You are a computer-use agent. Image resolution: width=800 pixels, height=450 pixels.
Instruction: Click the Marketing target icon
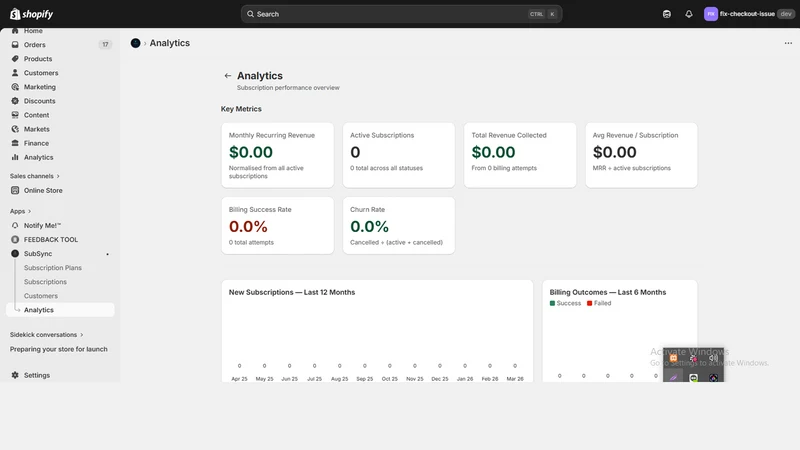[x=15, y=87]
